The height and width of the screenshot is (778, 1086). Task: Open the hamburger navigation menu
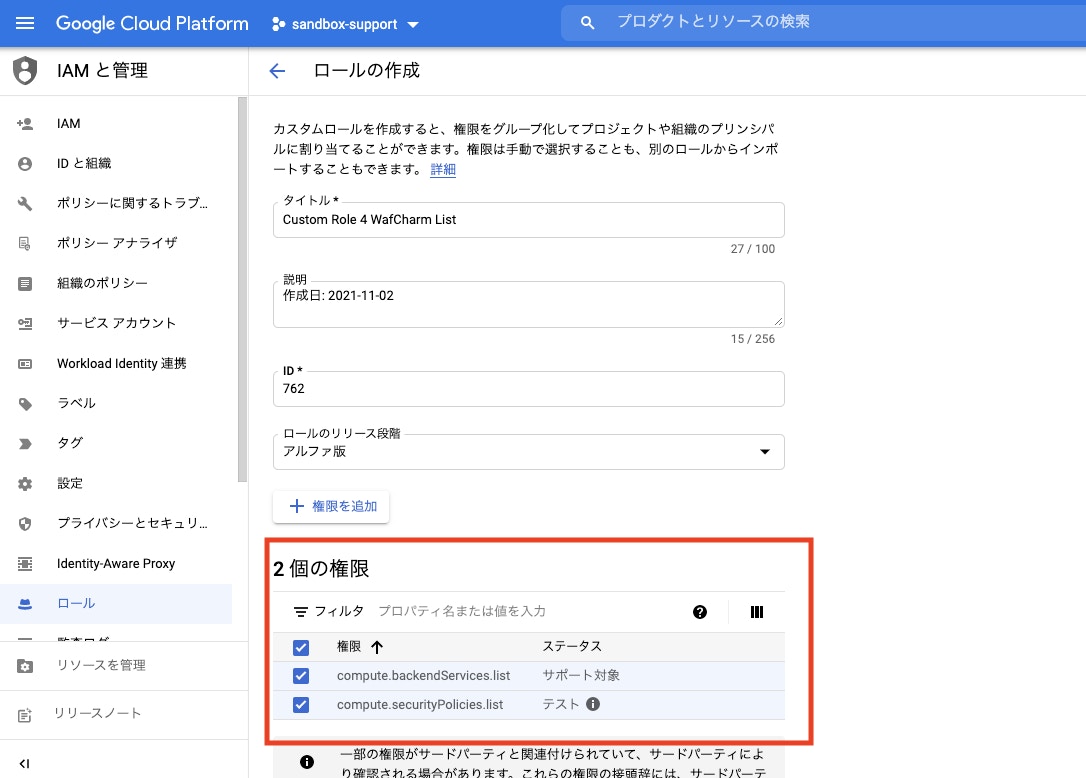pos(25,23)
